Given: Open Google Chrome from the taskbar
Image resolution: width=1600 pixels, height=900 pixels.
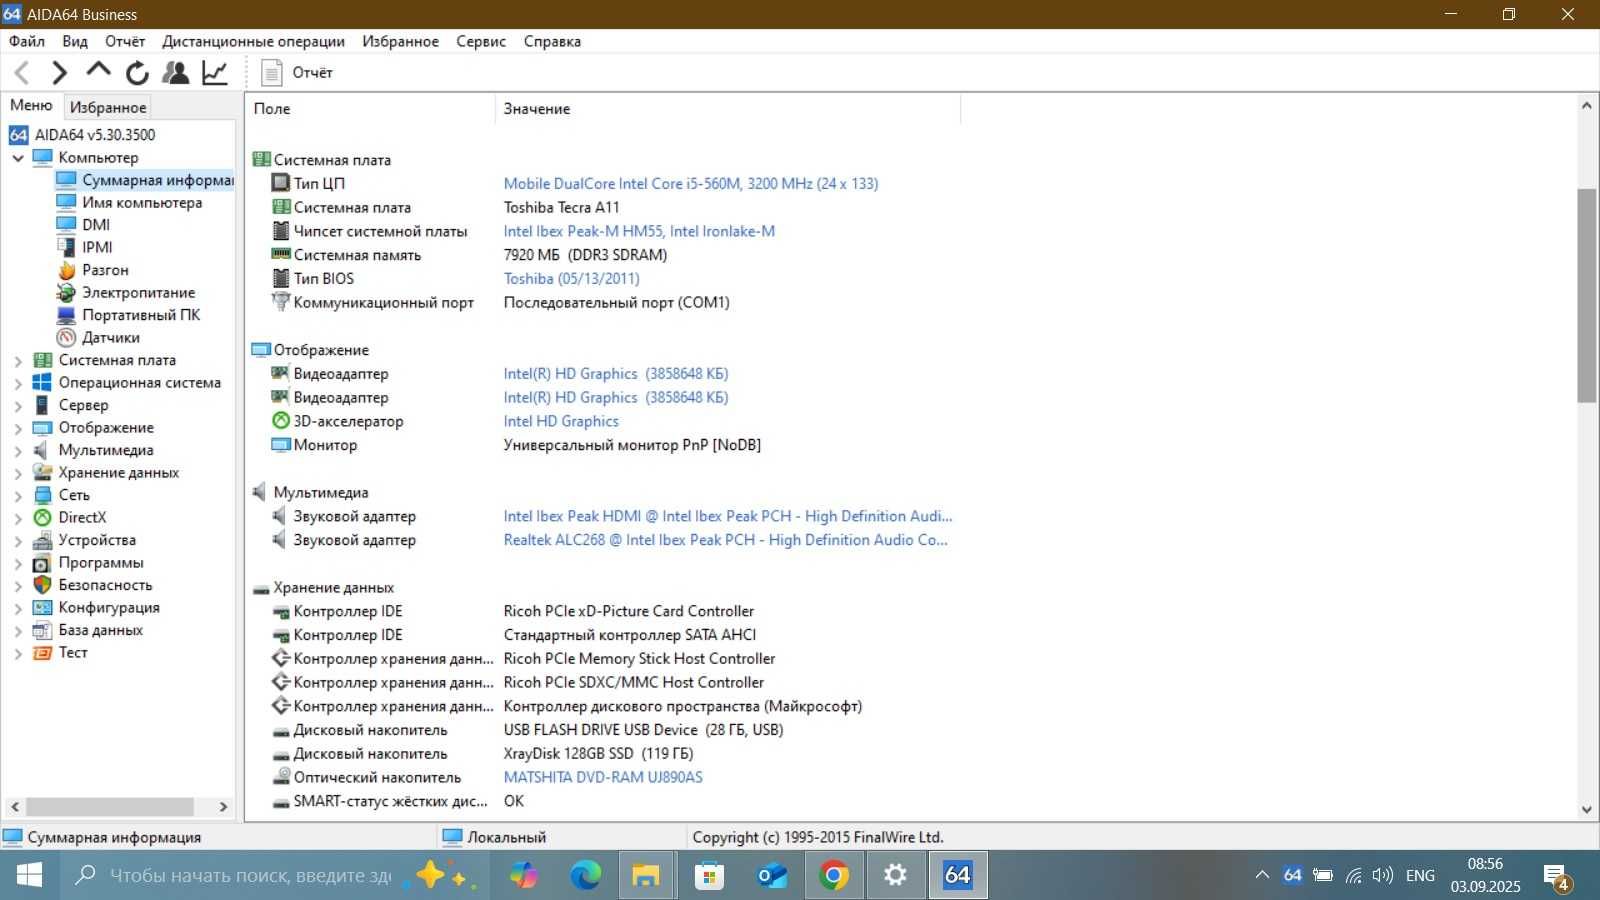Looking at the screenshot, I should click(x=833, y=876).
